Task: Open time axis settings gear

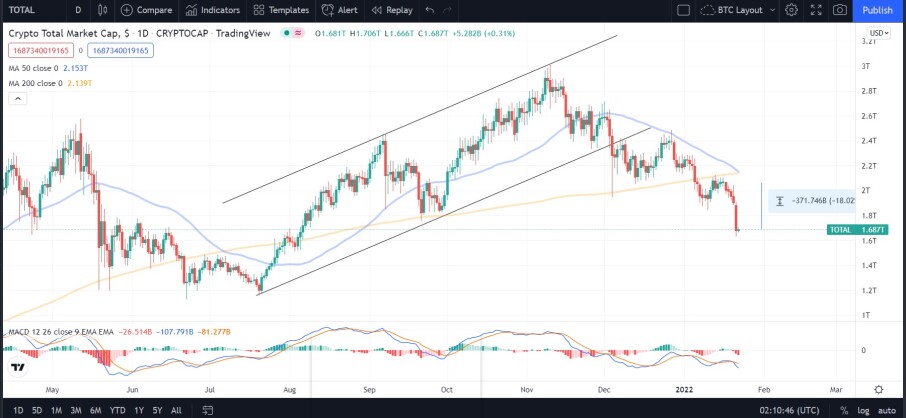Action: [x=879, y=390]
